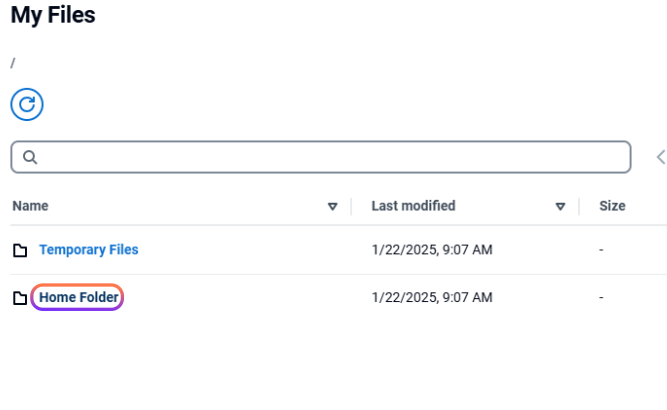Open the Temporary Files folder link

(x=88, y=250)
